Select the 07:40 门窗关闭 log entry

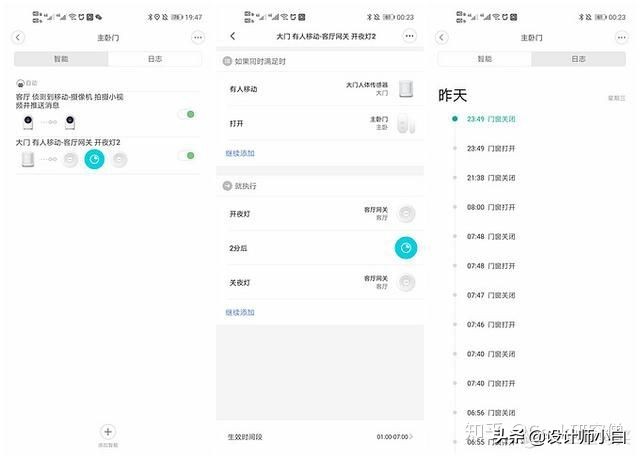(x=491, y=354)
